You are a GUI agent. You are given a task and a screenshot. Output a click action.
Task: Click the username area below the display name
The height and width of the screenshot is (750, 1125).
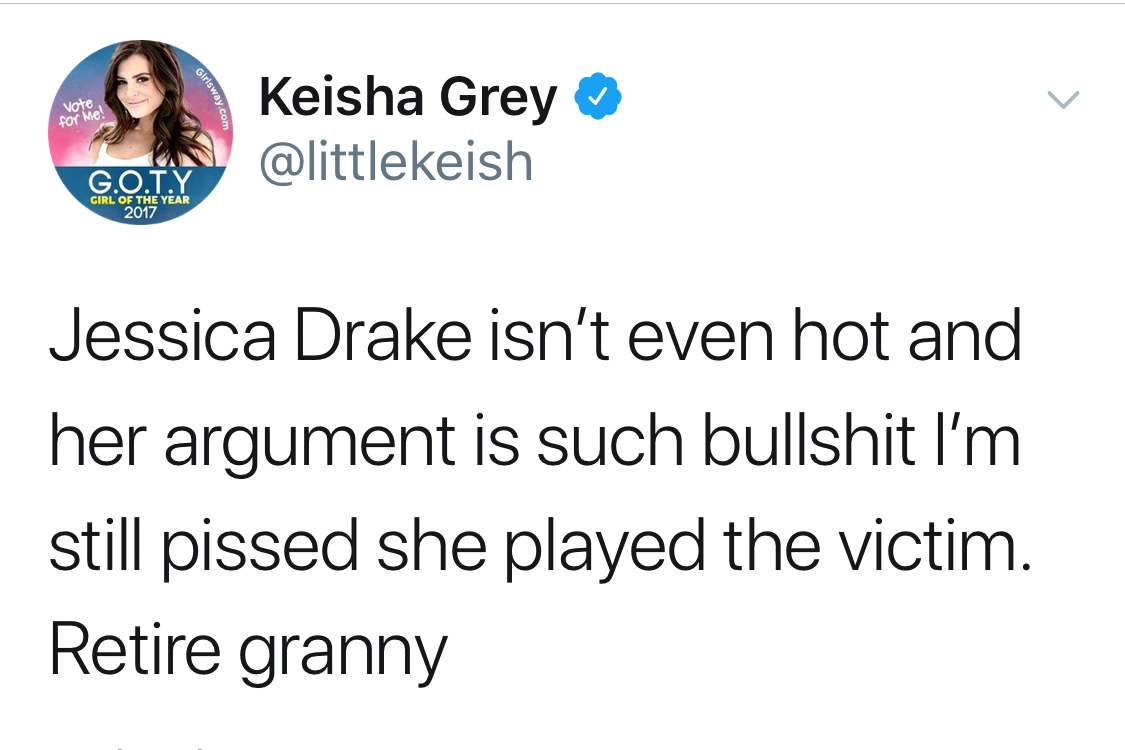396,160
